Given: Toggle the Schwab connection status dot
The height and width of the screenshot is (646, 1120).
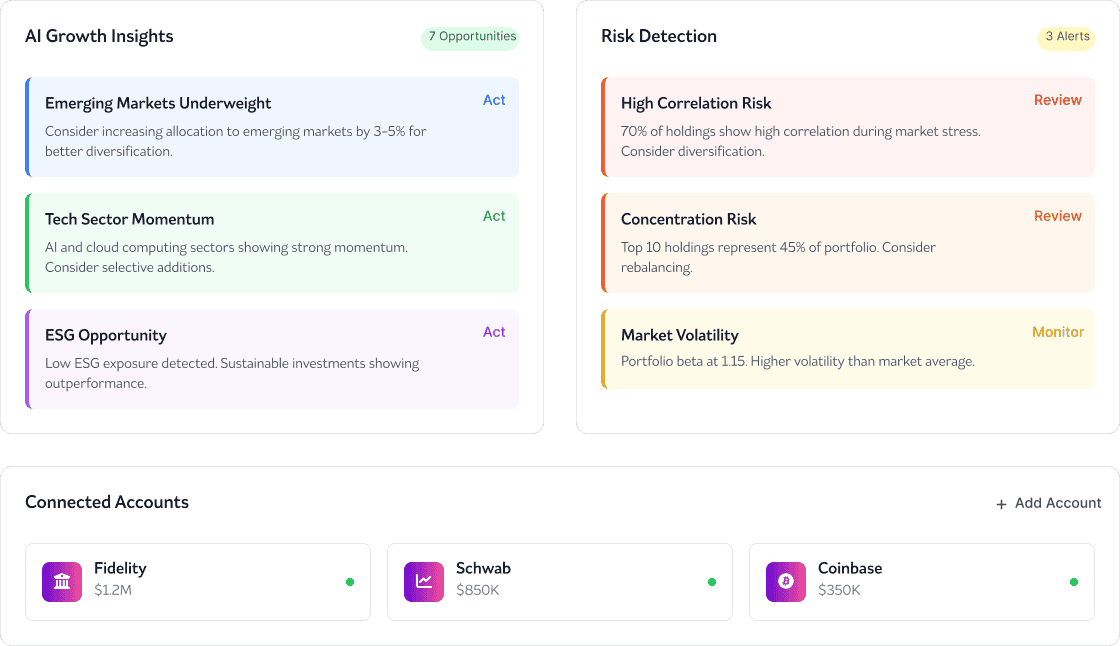Looking at the screenshot, I should tap(711, 581).
